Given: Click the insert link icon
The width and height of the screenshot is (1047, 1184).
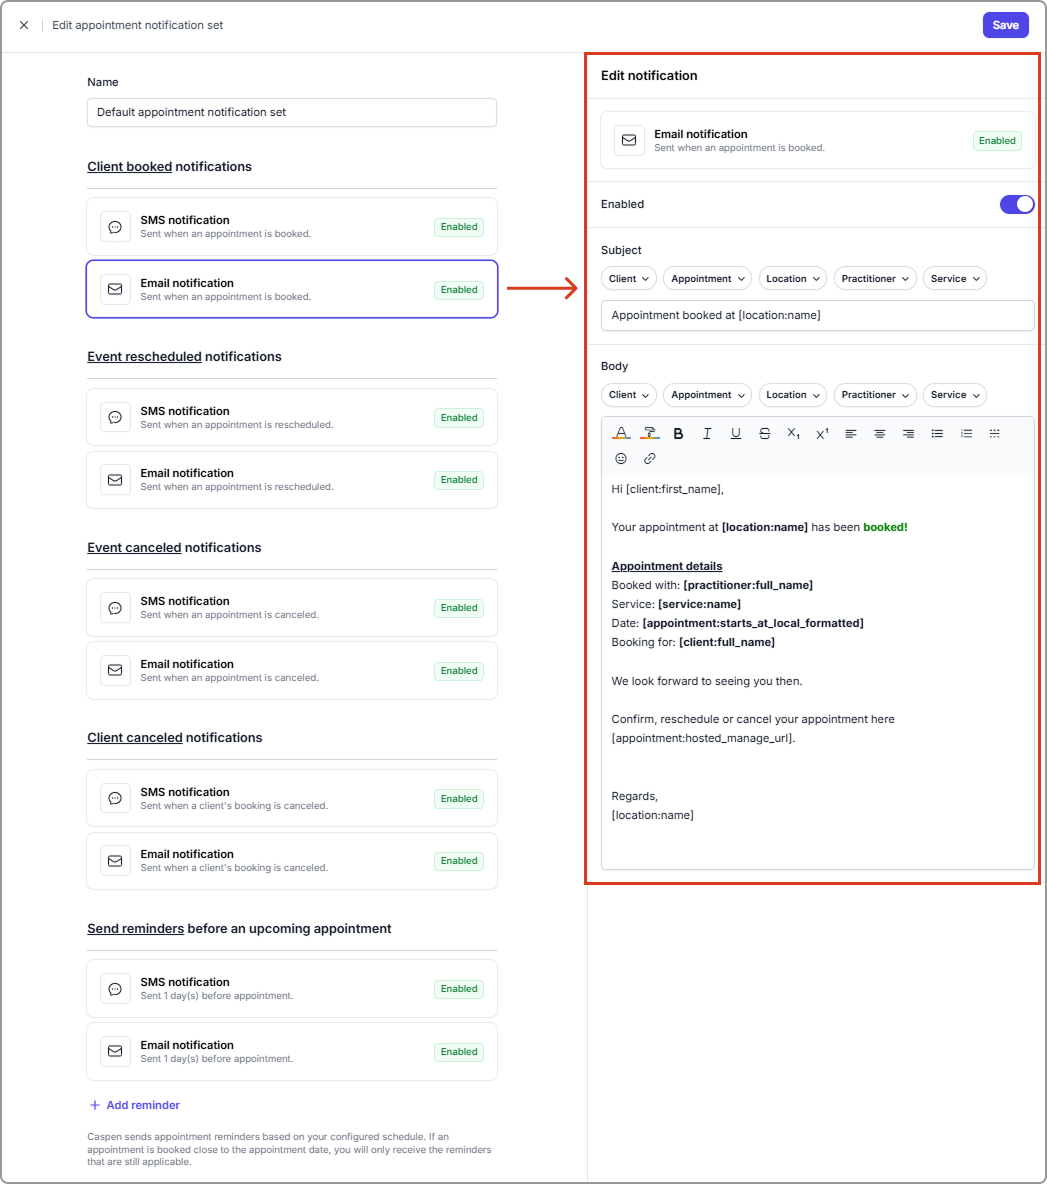Looking at the screenshot, I should [649, 459].
